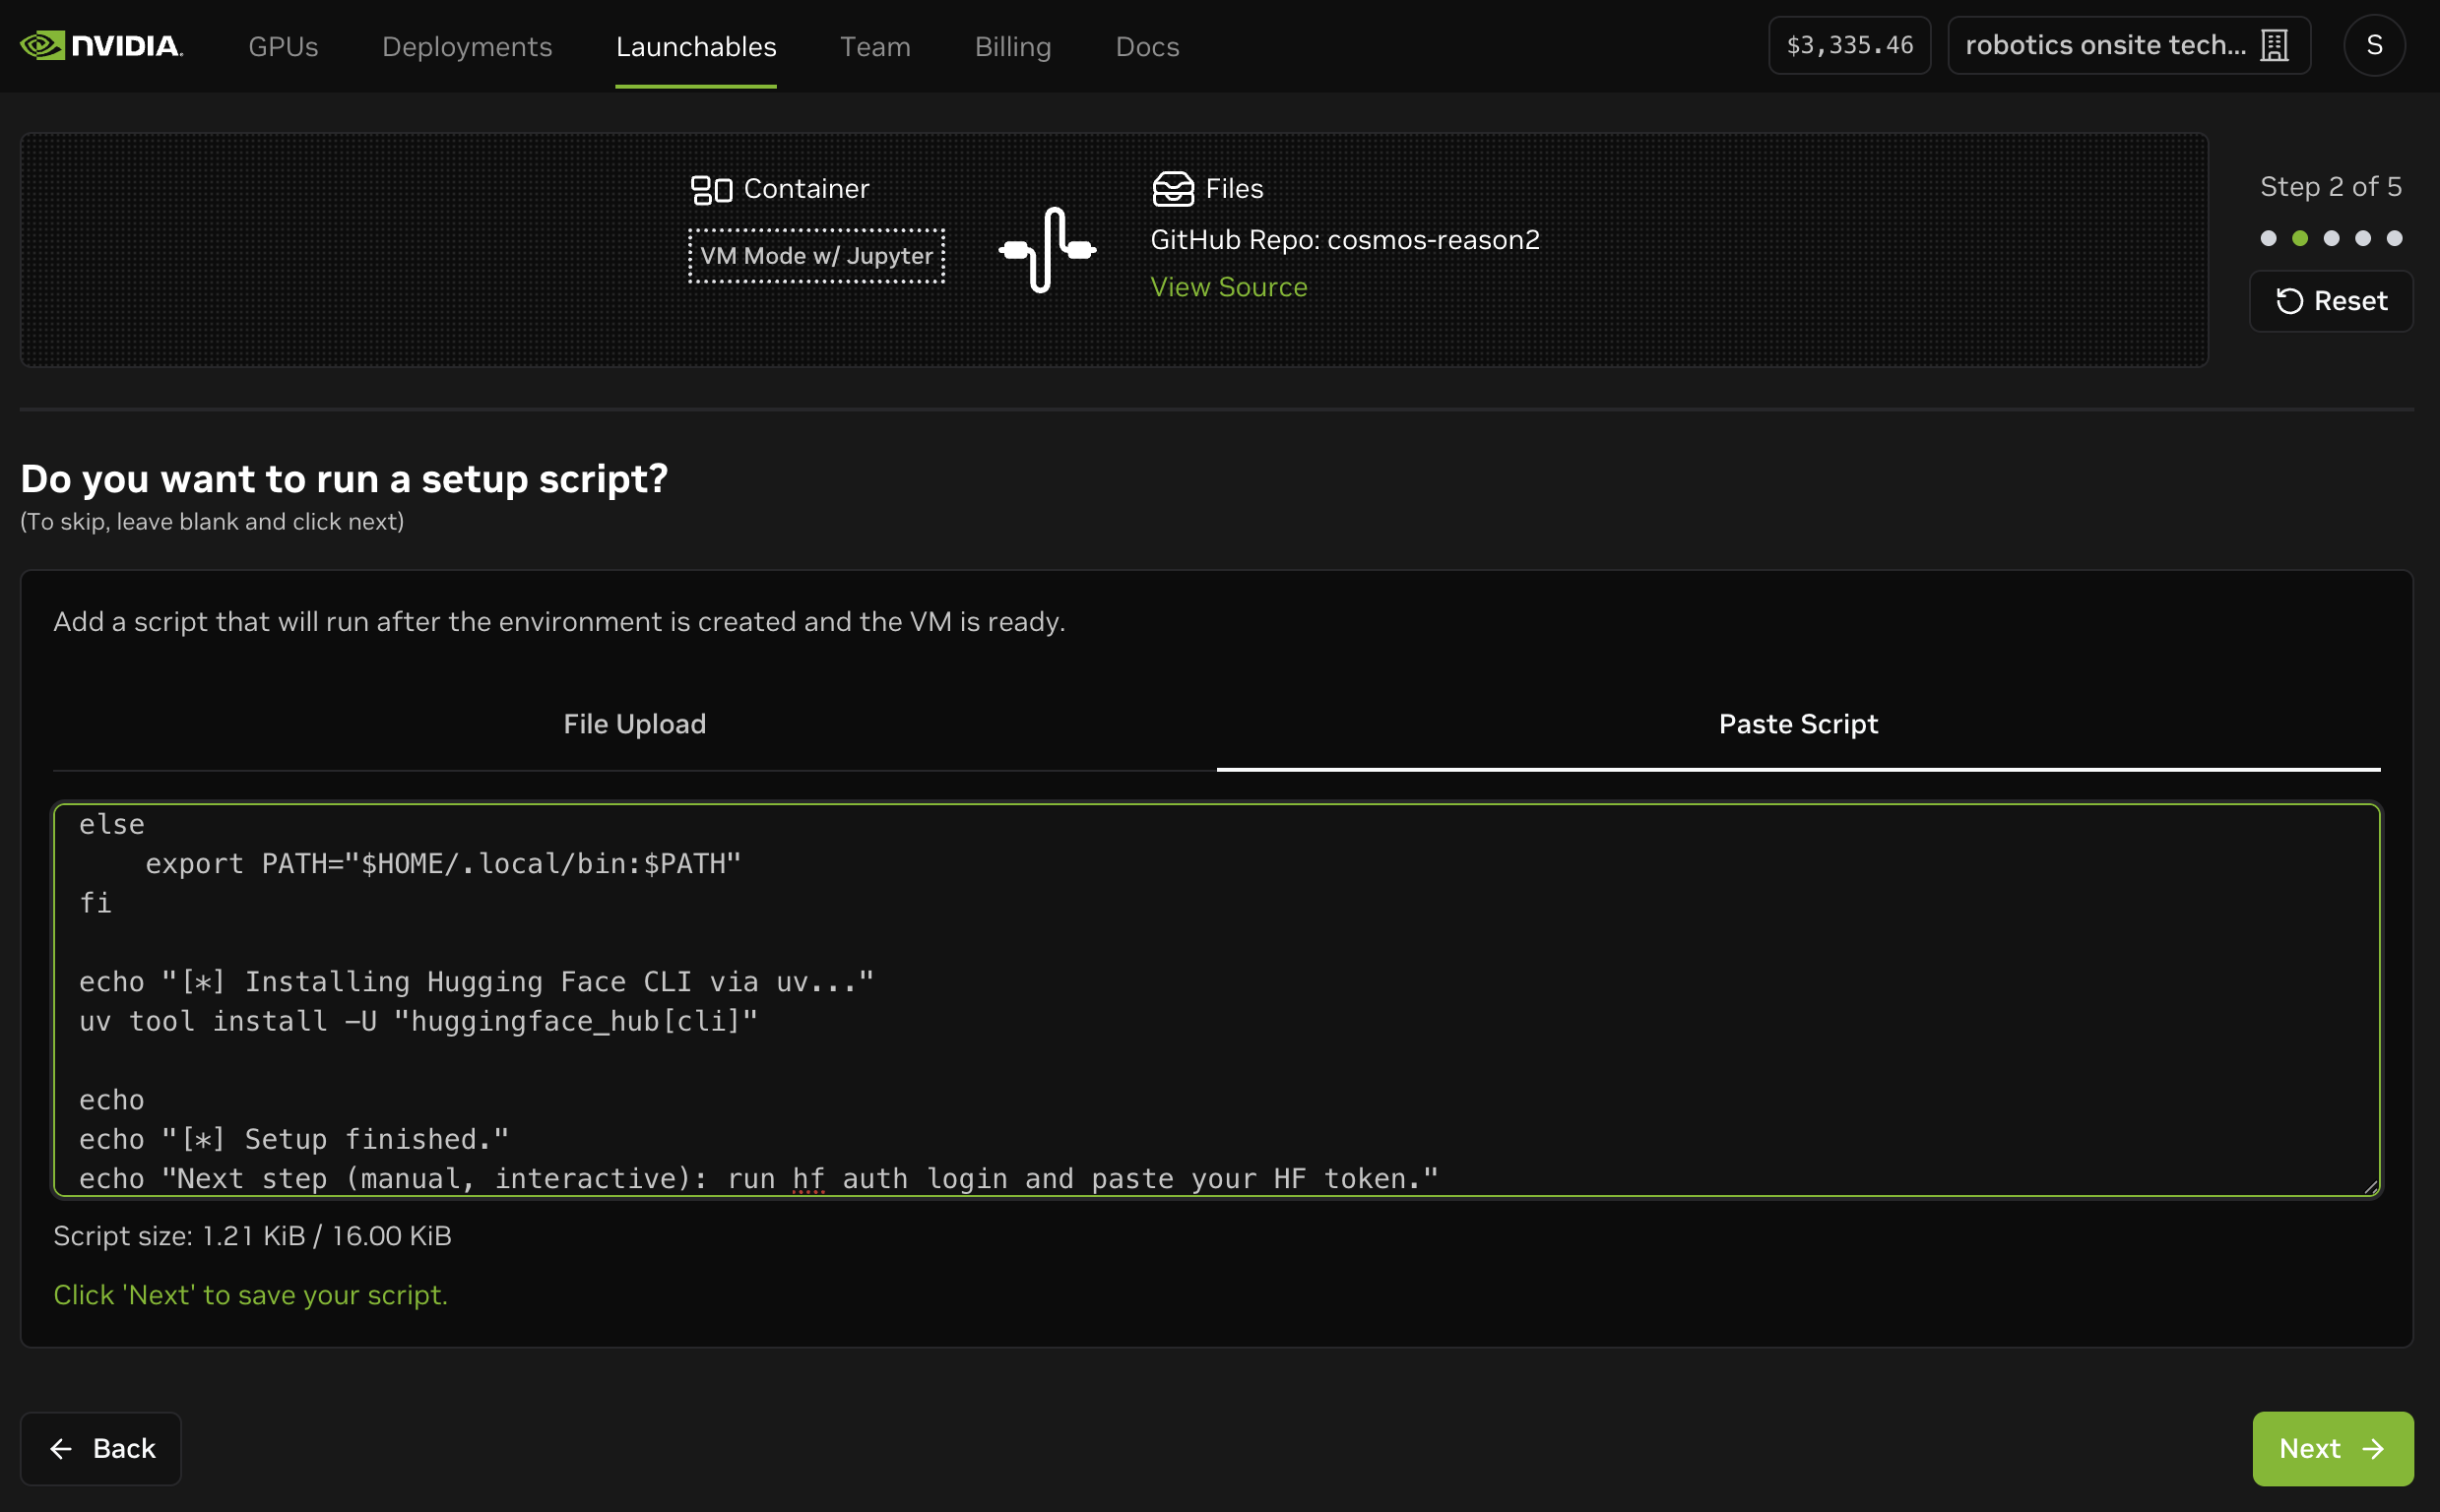
Task: Navigate to the Billing section
Action: pos(1012,46)
